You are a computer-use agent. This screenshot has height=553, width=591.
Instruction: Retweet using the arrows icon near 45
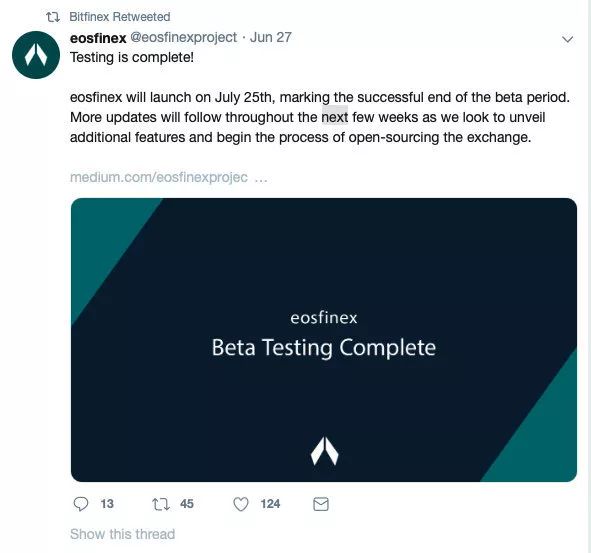pyautogui.click(x=161, y=504)
